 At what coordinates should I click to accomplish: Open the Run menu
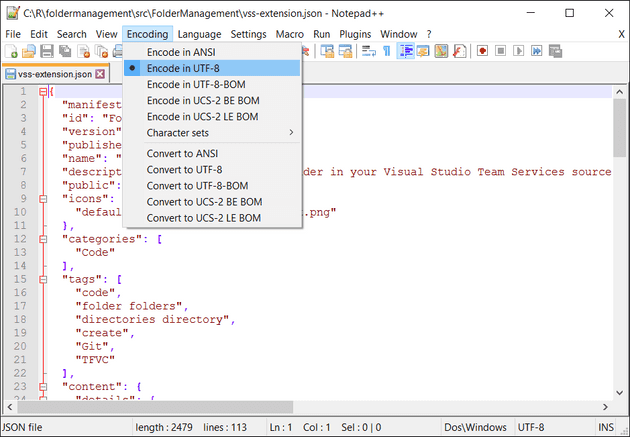[x=321, y=34]
